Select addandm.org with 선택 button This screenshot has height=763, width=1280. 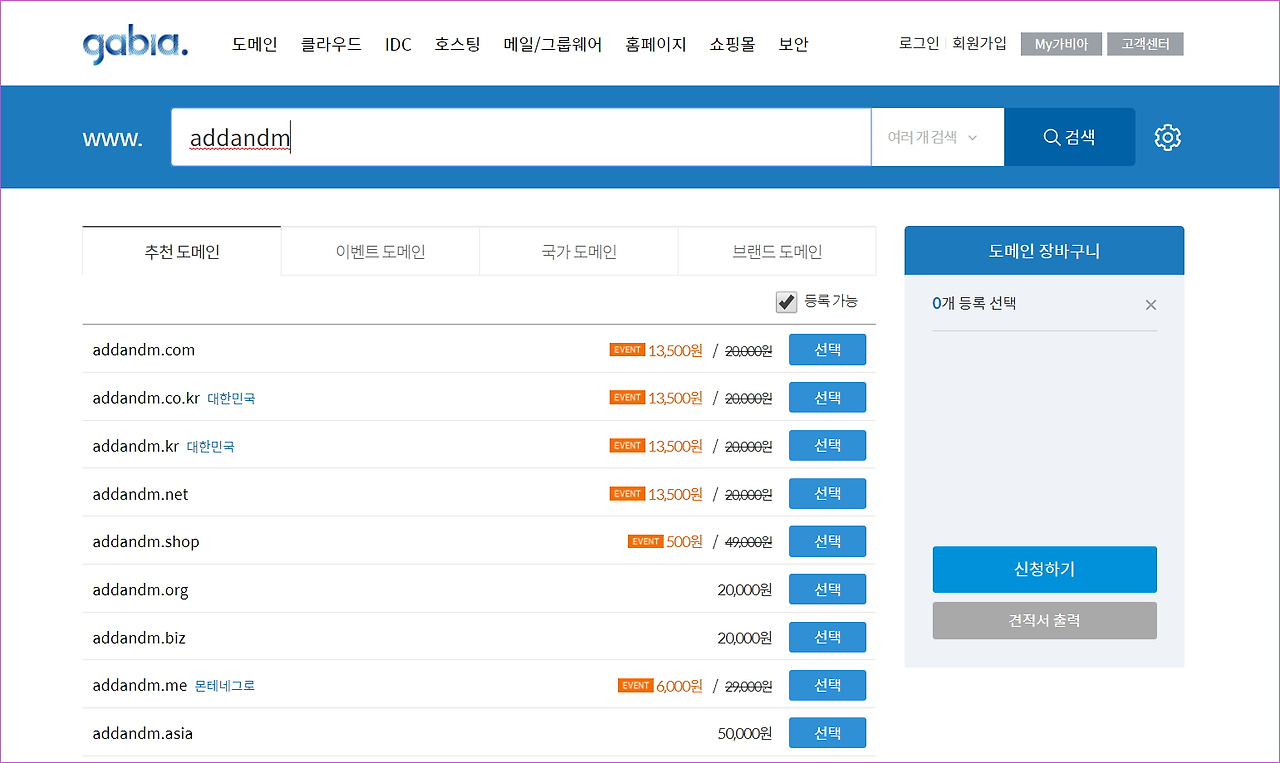tap(827, 590)
